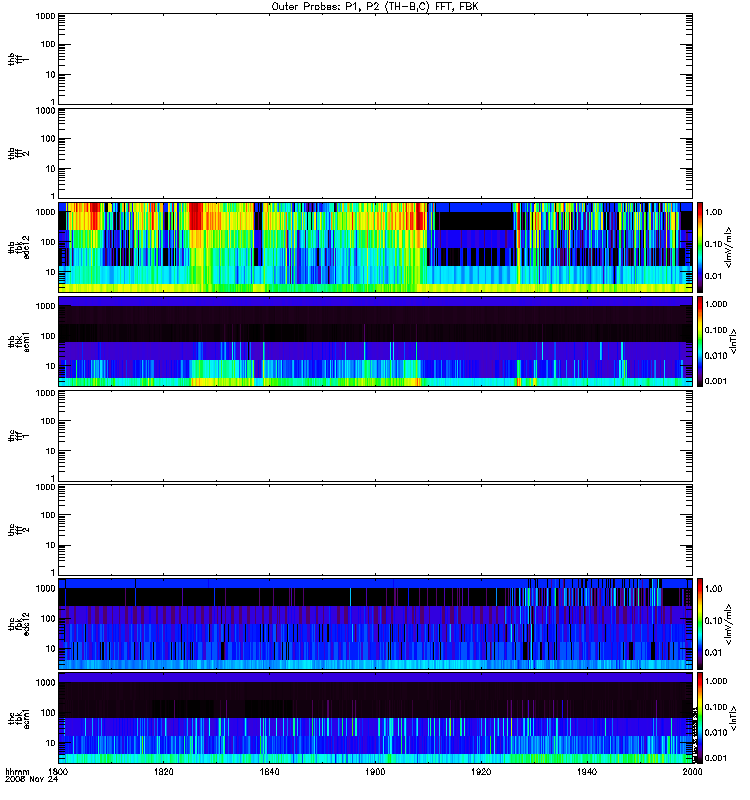
Task: Click the "0.10" value on thb edc12 color bar
Action: click(x=713, y=244)
